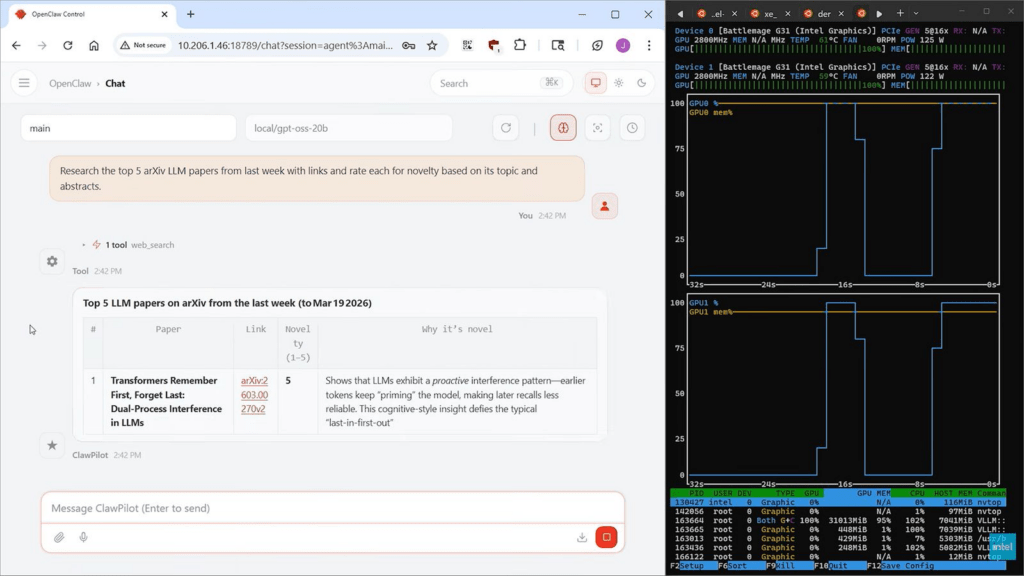Go back in the browser

coord(16,45)
